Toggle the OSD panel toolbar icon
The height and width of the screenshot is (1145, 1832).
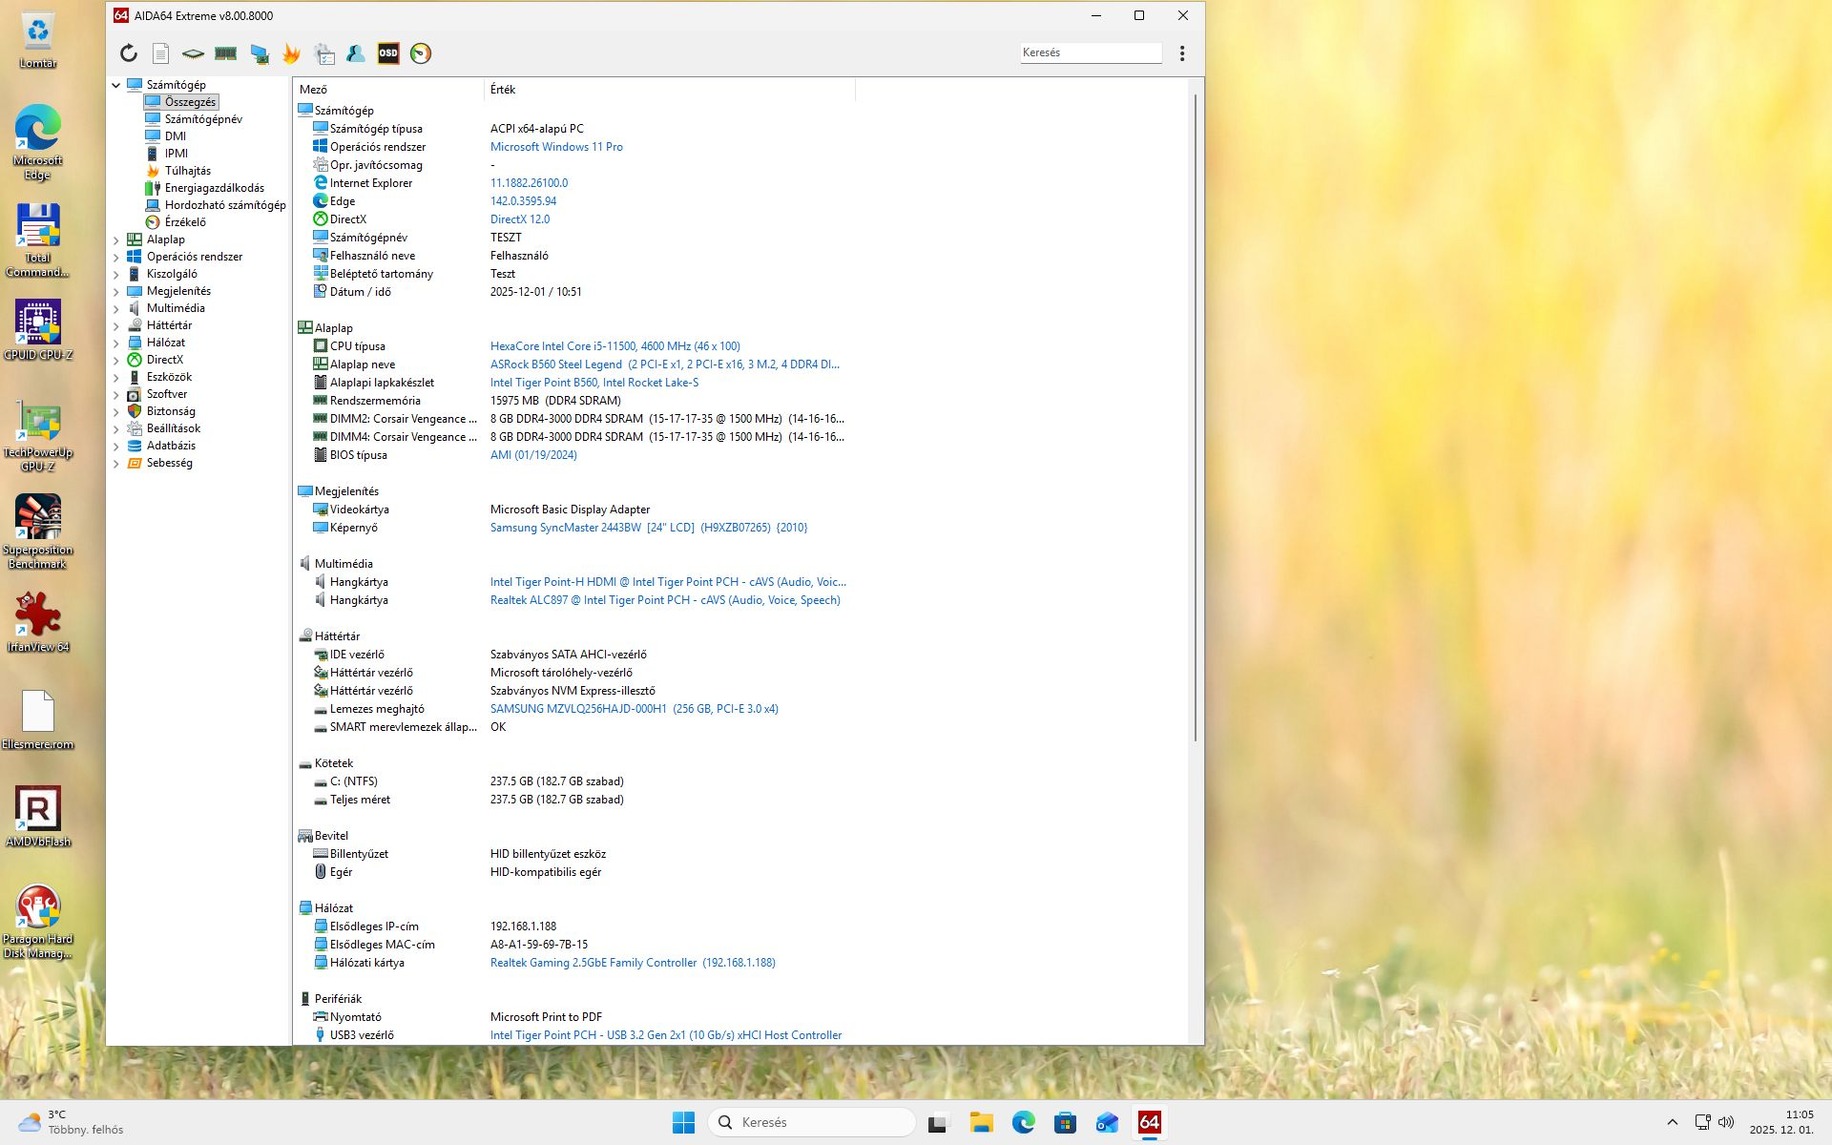tap(388, 53)
